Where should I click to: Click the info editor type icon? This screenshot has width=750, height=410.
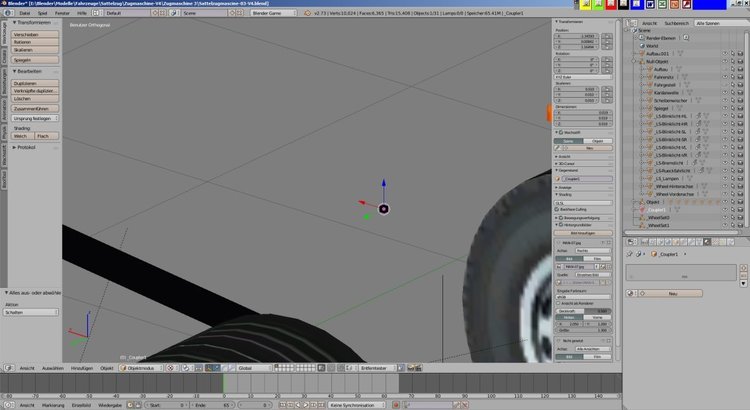[x=8, y=13]
